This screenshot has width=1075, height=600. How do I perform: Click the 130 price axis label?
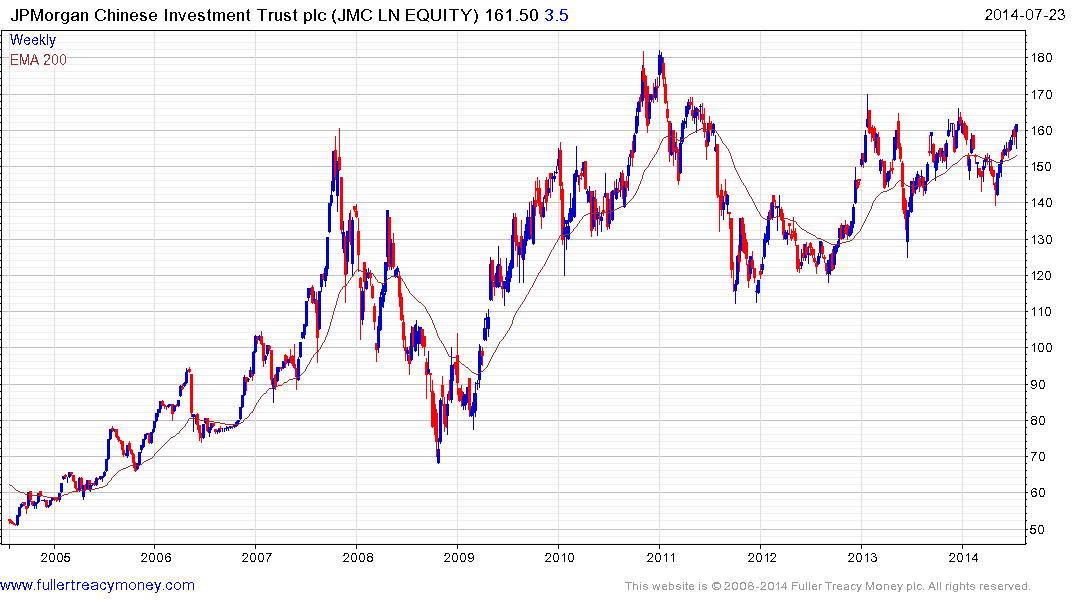point(1041,239)
